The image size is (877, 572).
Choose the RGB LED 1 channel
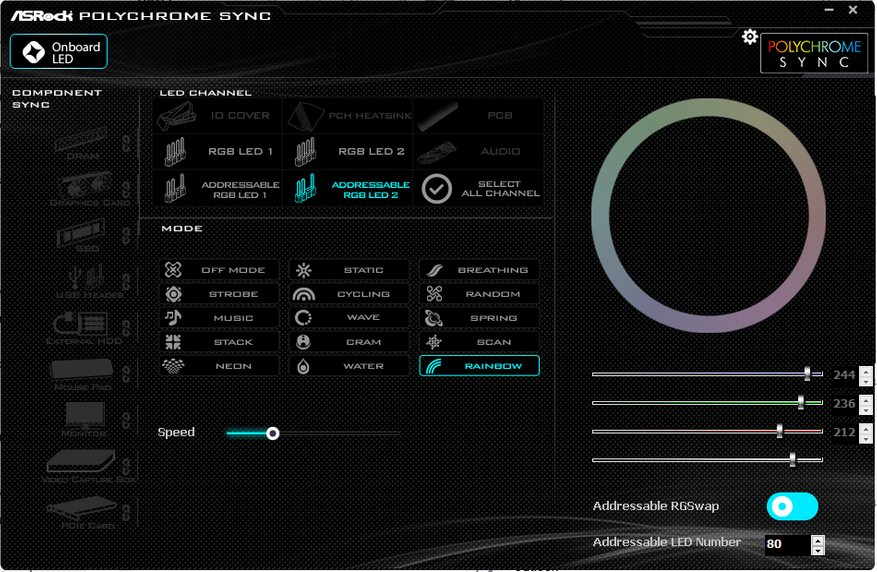click(217, 152)
